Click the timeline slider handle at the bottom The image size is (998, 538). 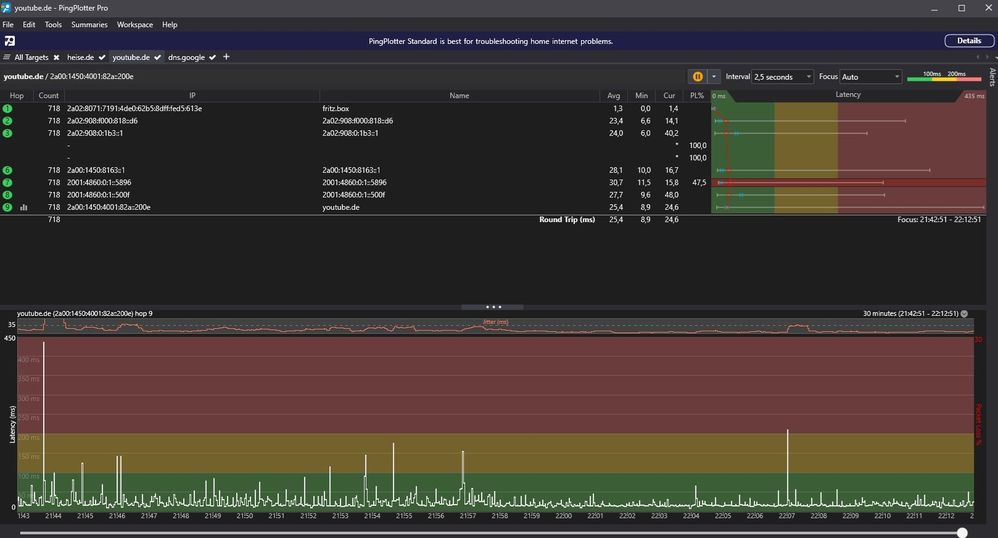coord(962,533)
